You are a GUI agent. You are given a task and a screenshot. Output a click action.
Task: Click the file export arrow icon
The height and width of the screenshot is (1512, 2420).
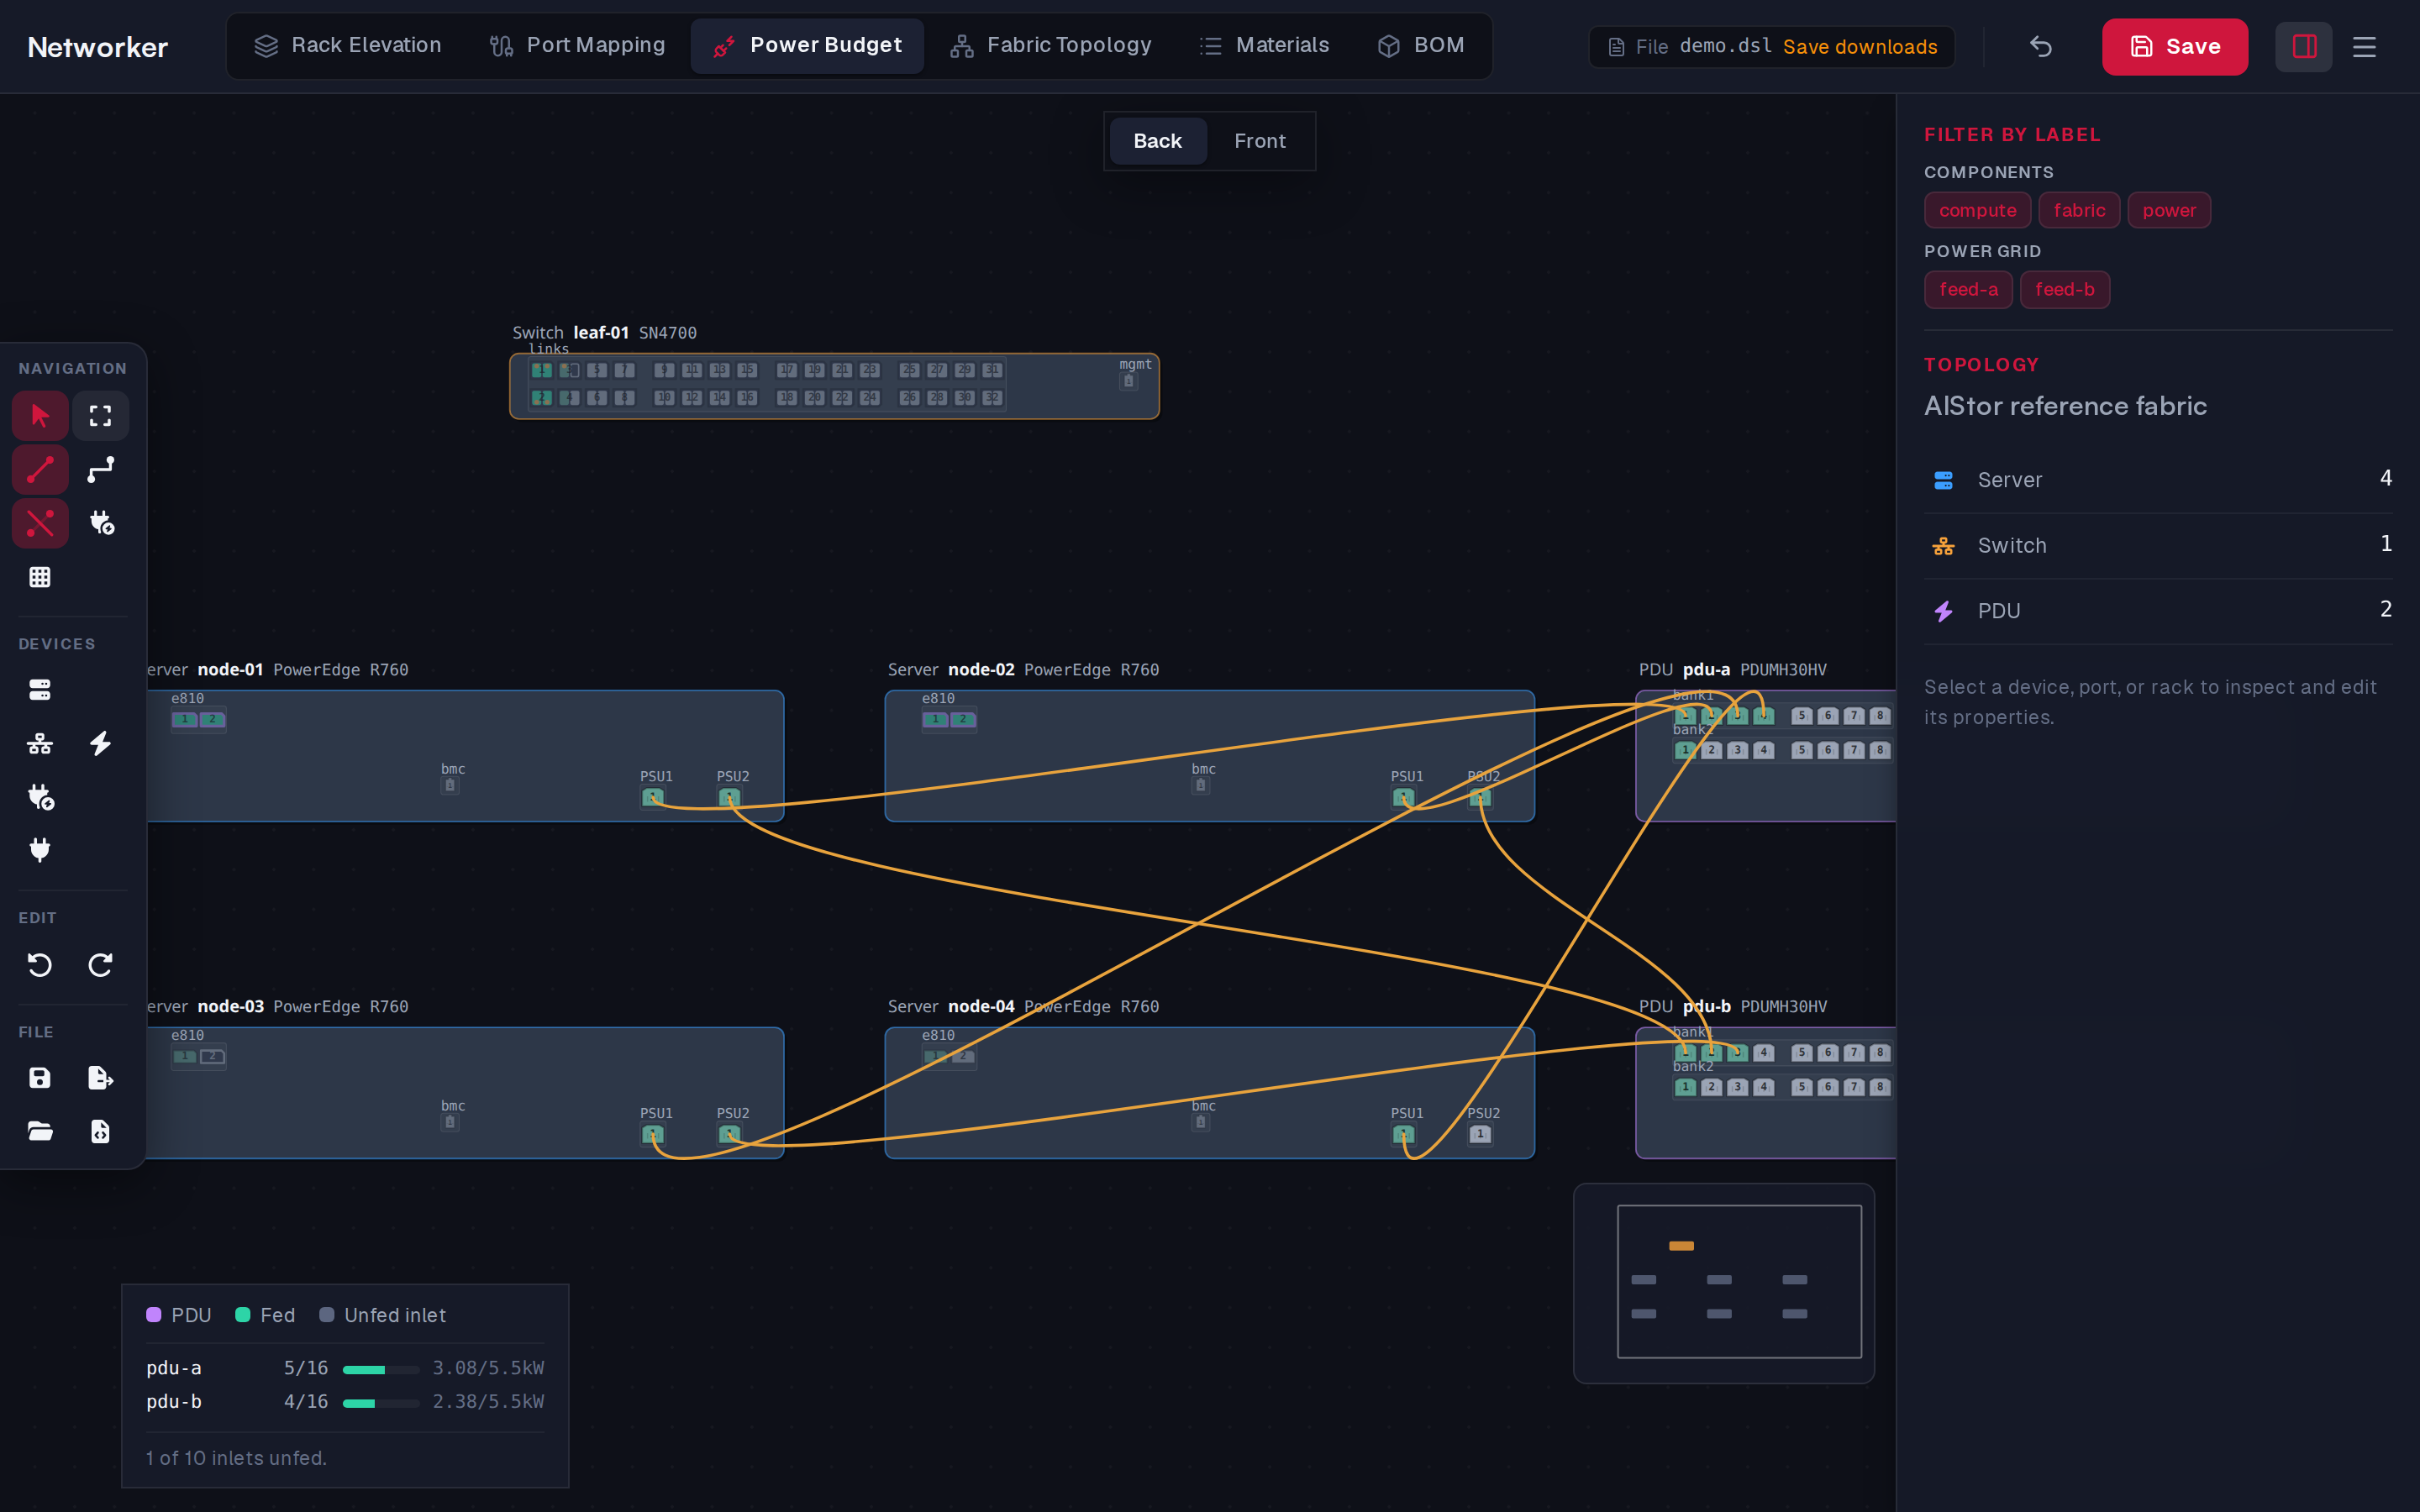100,1078
